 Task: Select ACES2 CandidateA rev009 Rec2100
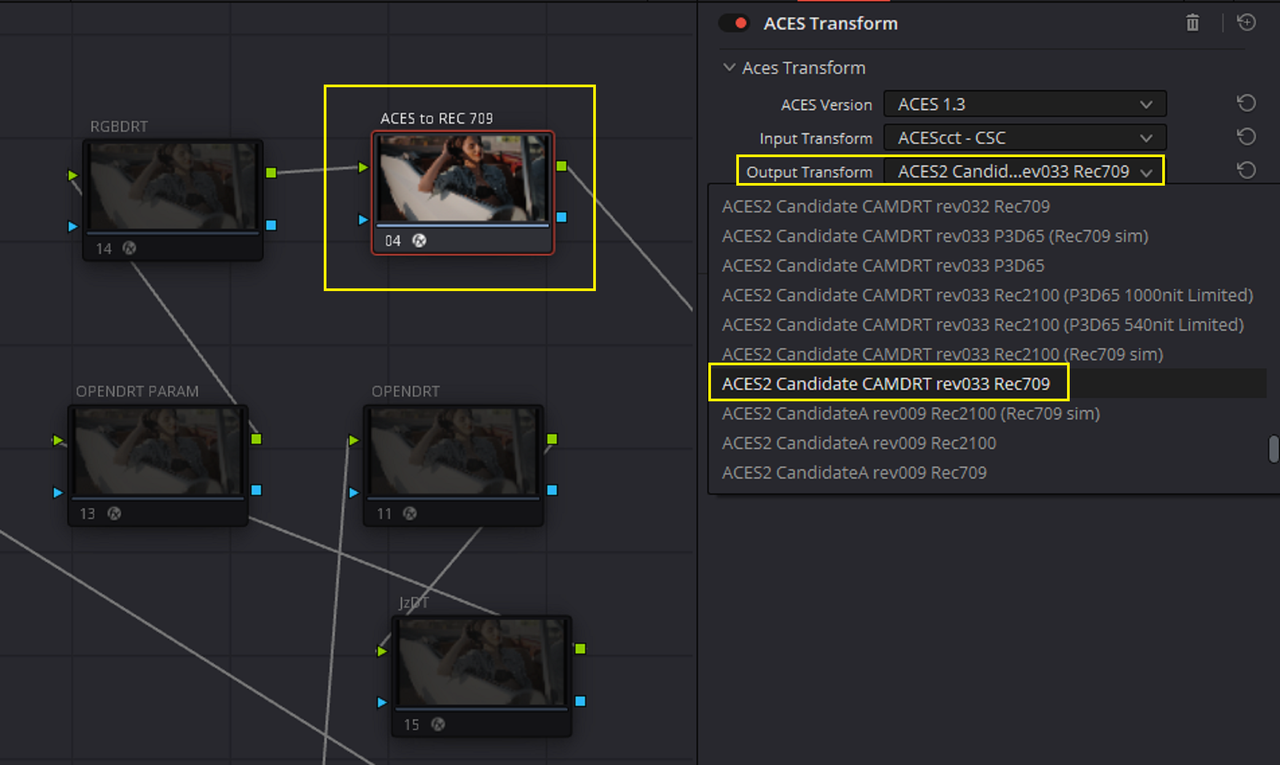859,443
